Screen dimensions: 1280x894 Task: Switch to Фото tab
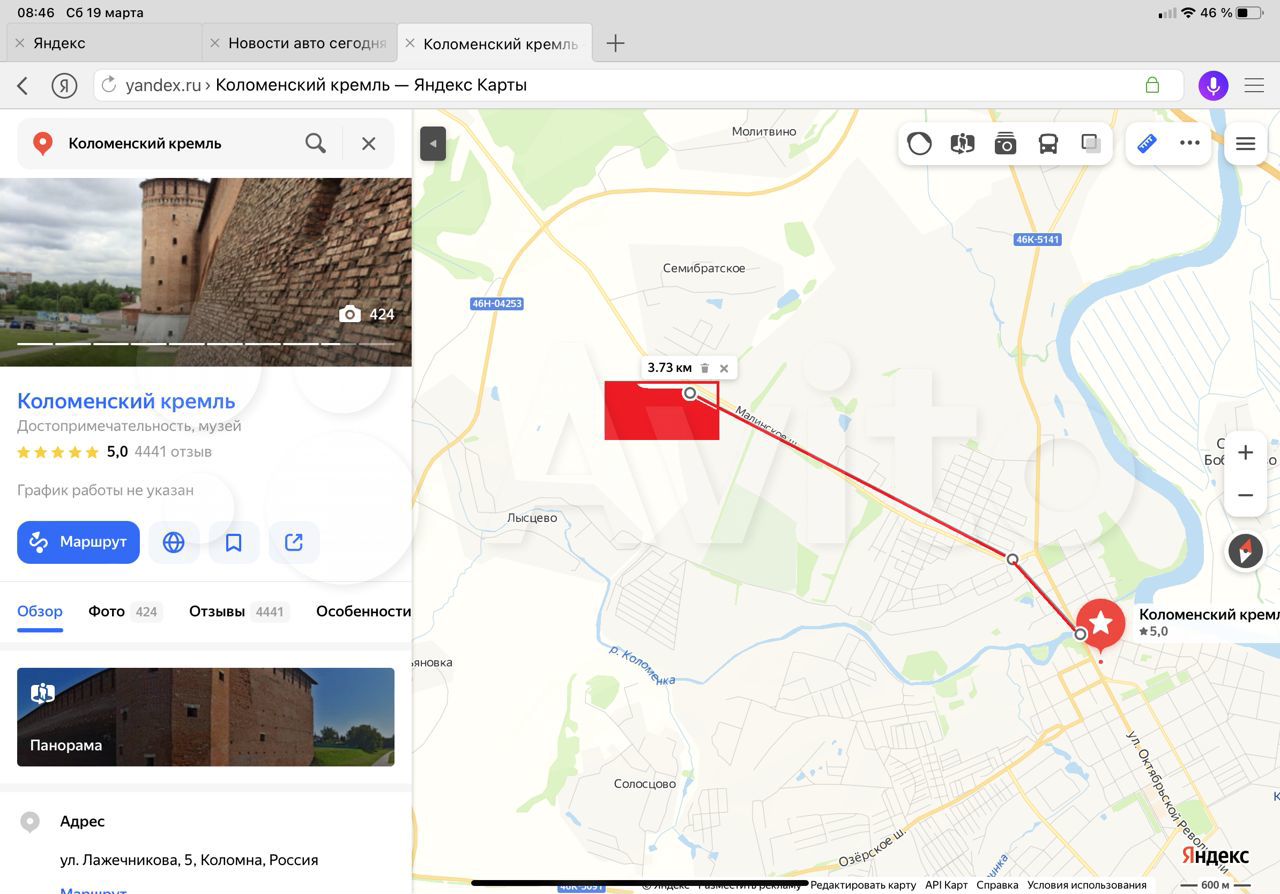click(125, 611)
